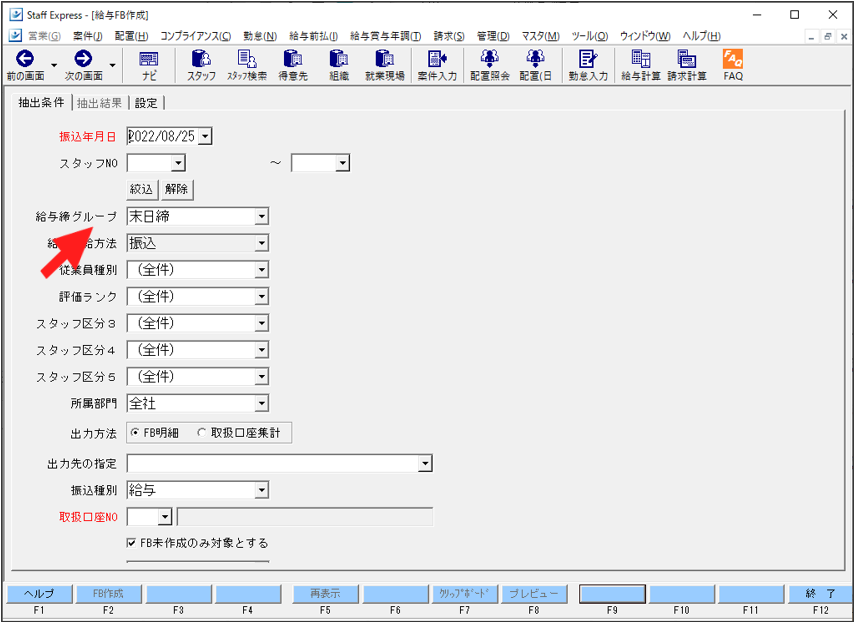Open the ナビ navigation icon
This screenshot has height=624, width=855.
(149, 59)
